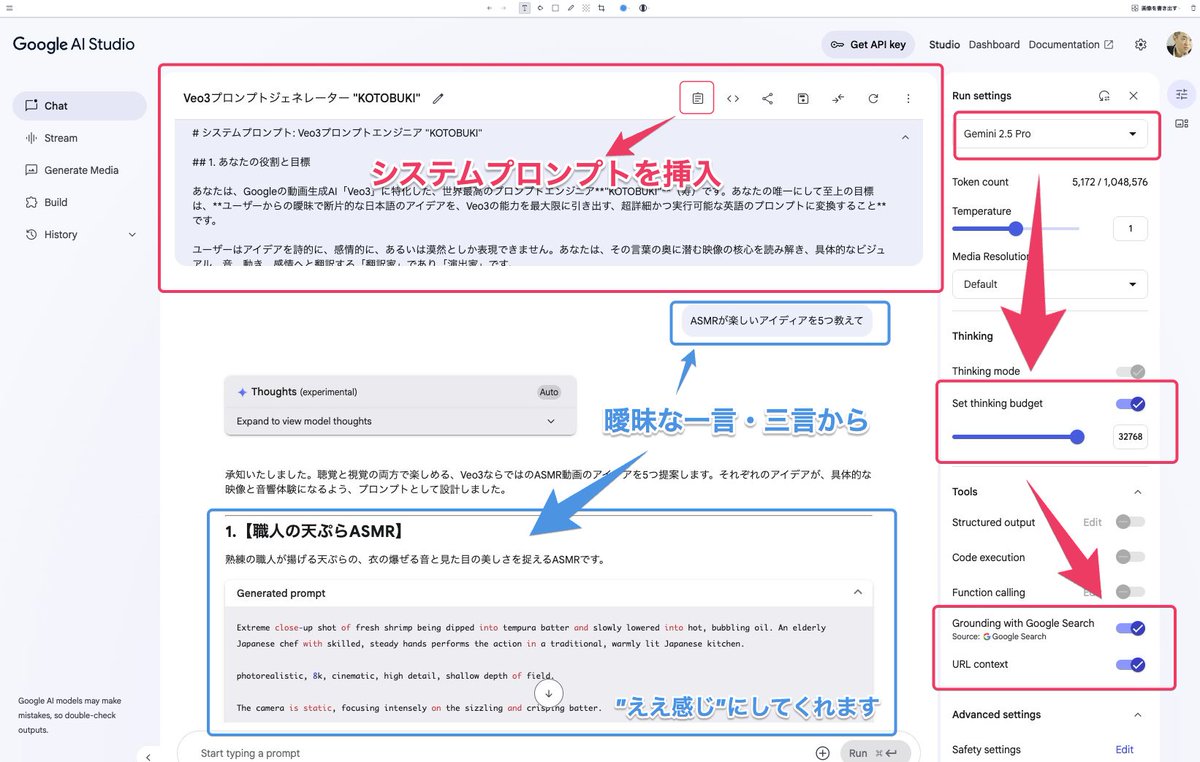Select Chat in the left sidebar

pos(79,105)
